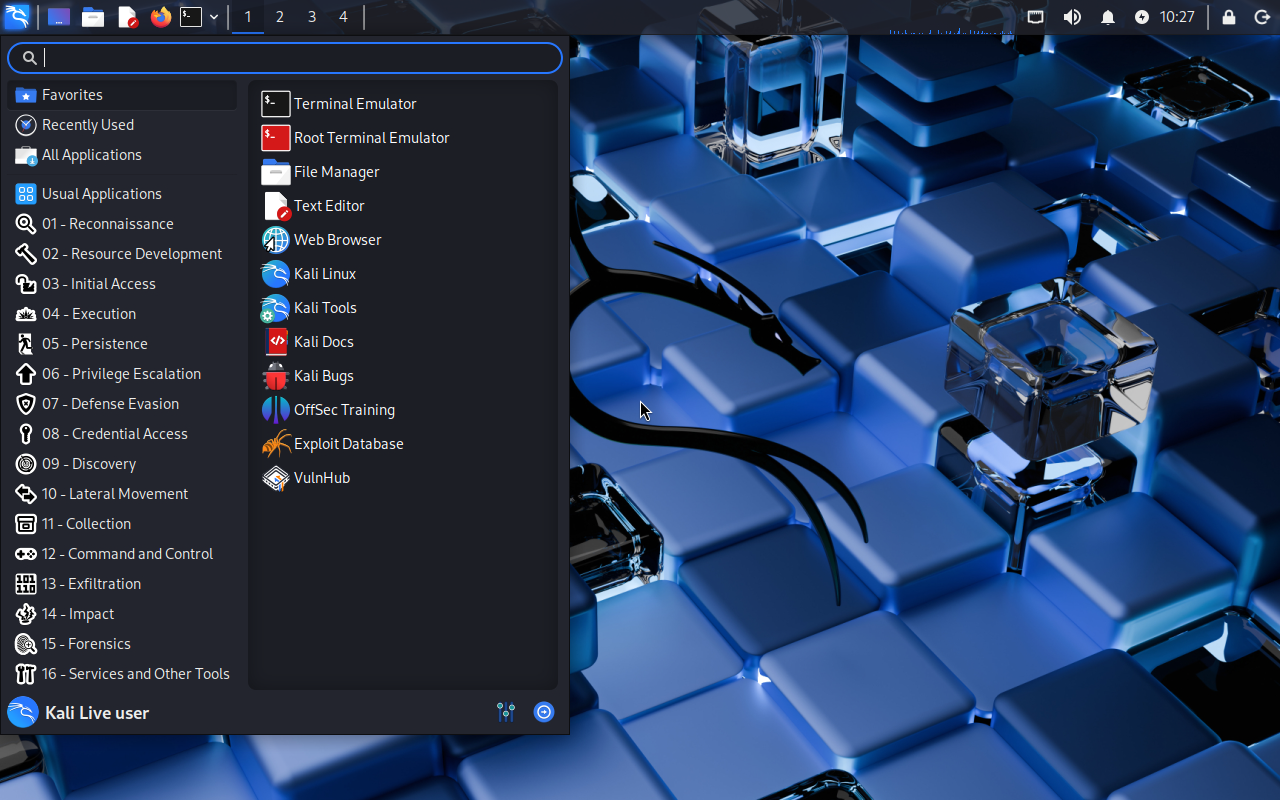Open the VulnHub launcher
The height and width of the screenshot is (800, 1280).
[321, 478]
